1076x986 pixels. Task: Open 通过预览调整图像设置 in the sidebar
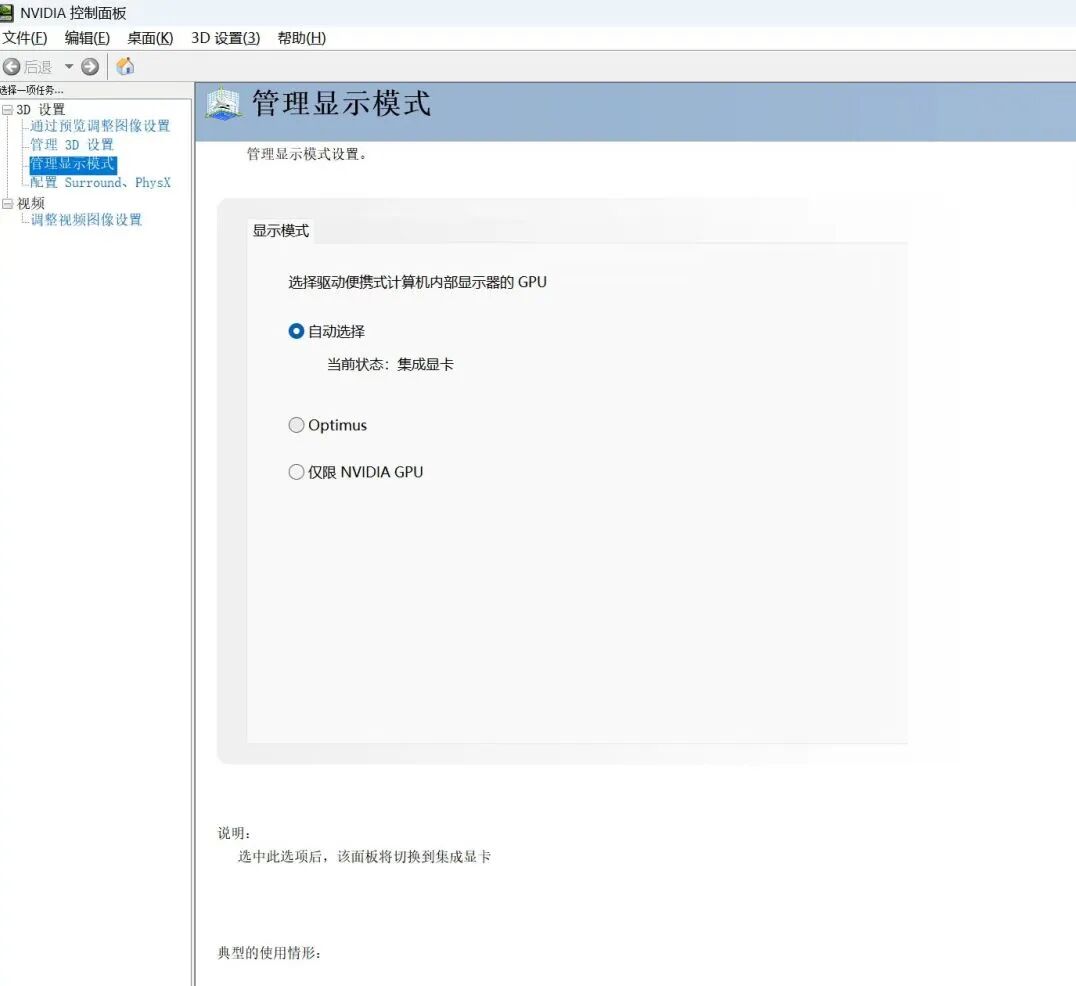100,126
